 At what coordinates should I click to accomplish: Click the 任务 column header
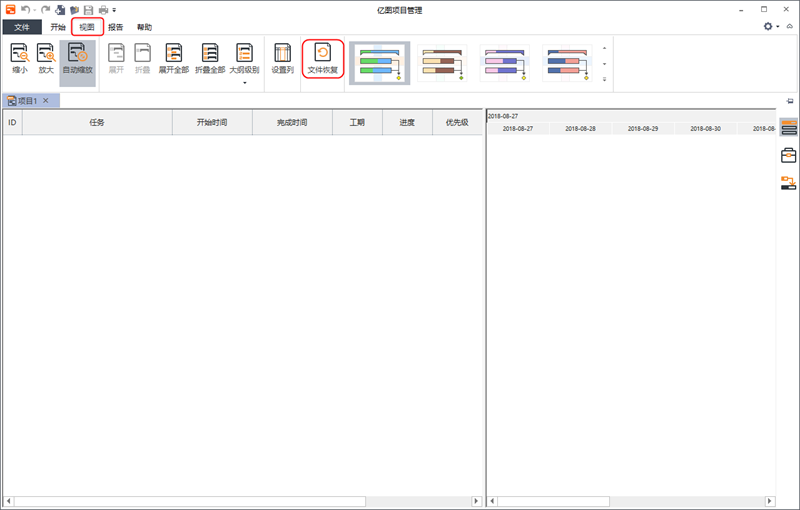(97, 122)
